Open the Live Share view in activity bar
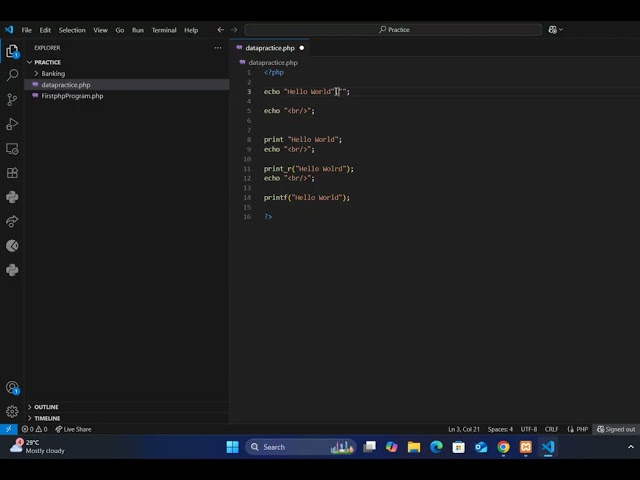The width and height of the screenshot is (640, 480). coord(12,221)
